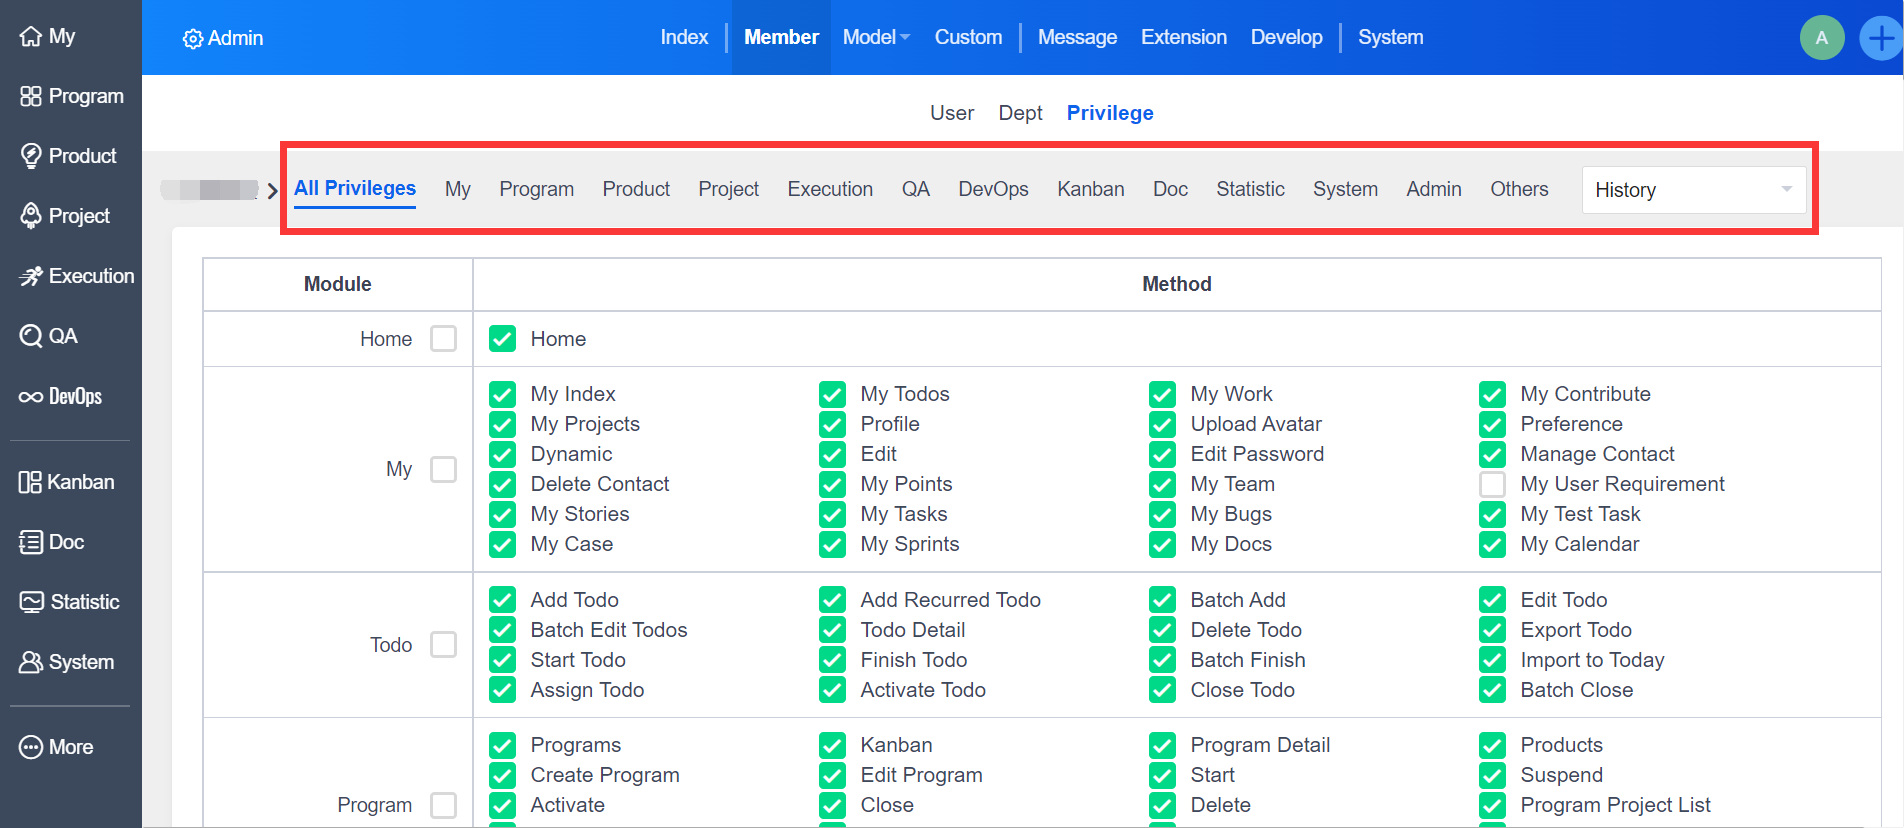Open the Dept link
Image resolution: width=1904 pixels, height=828 pixels.
click(x=1020, y=113)
